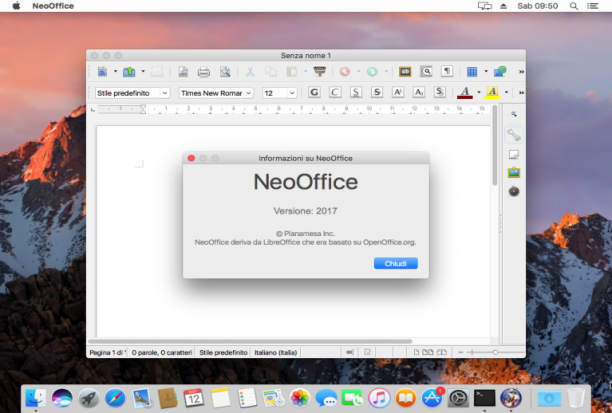This screenshot has width=612, height=413.
Task: Toggle strikethrough 'S' formatting
Action: (377, 93)
